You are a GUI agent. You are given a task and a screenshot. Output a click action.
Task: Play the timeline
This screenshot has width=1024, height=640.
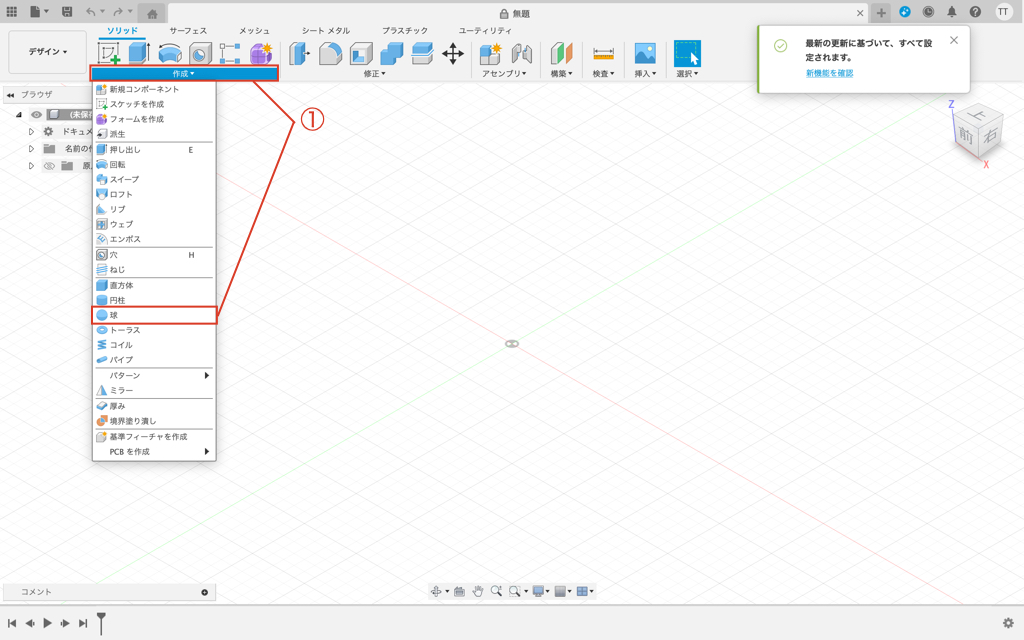point(48,623)
